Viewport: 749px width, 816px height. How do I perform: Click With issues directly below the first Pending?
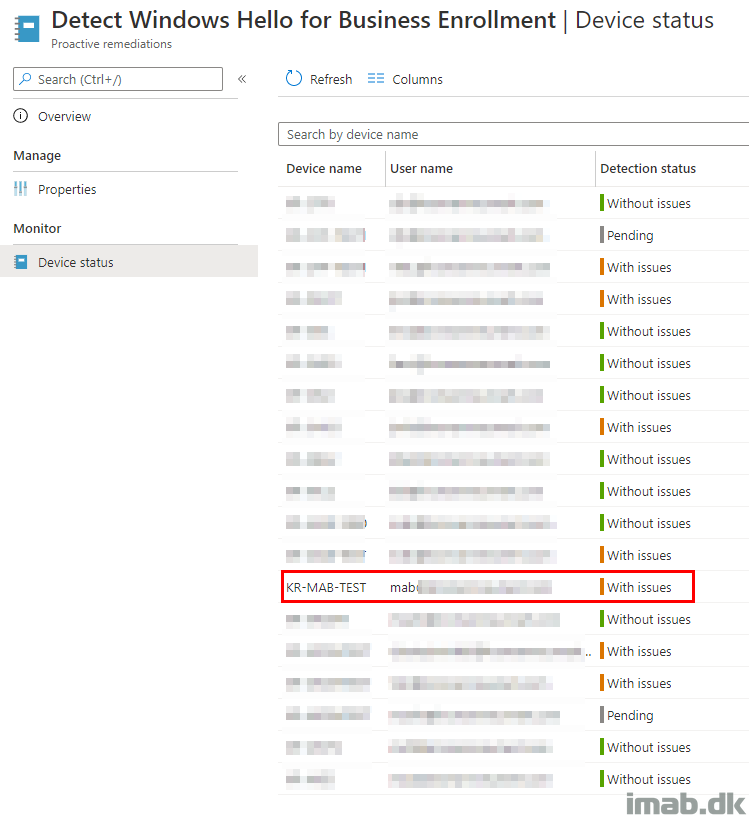click(x=639, y=267)
